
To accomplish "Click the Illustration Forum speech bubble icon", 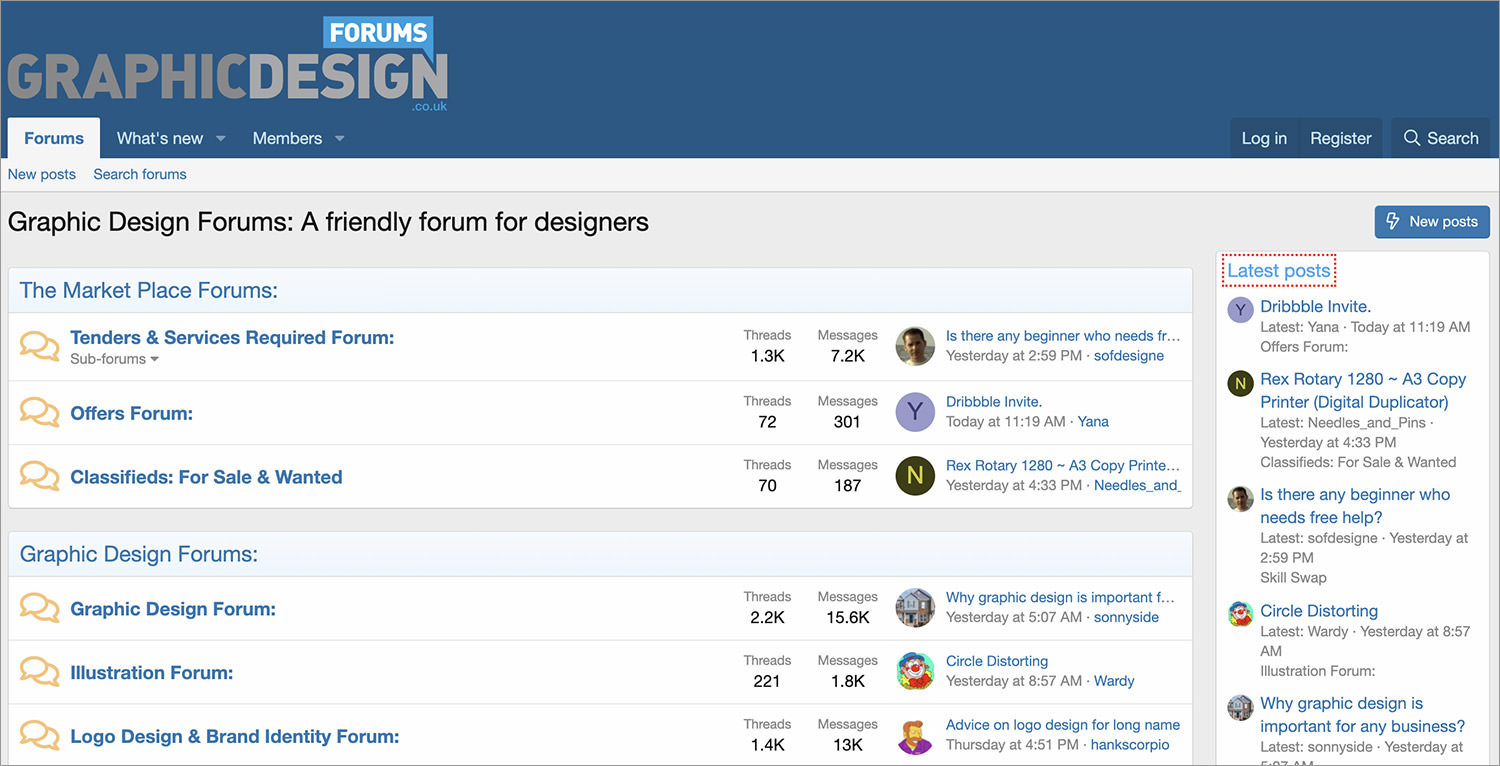I will point(39,671).
